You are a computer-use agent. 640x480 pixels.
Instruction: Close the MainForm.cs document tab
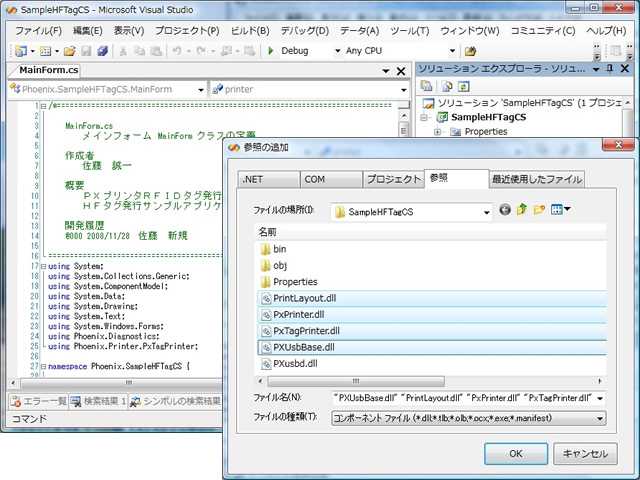click(x=401, y=71)
